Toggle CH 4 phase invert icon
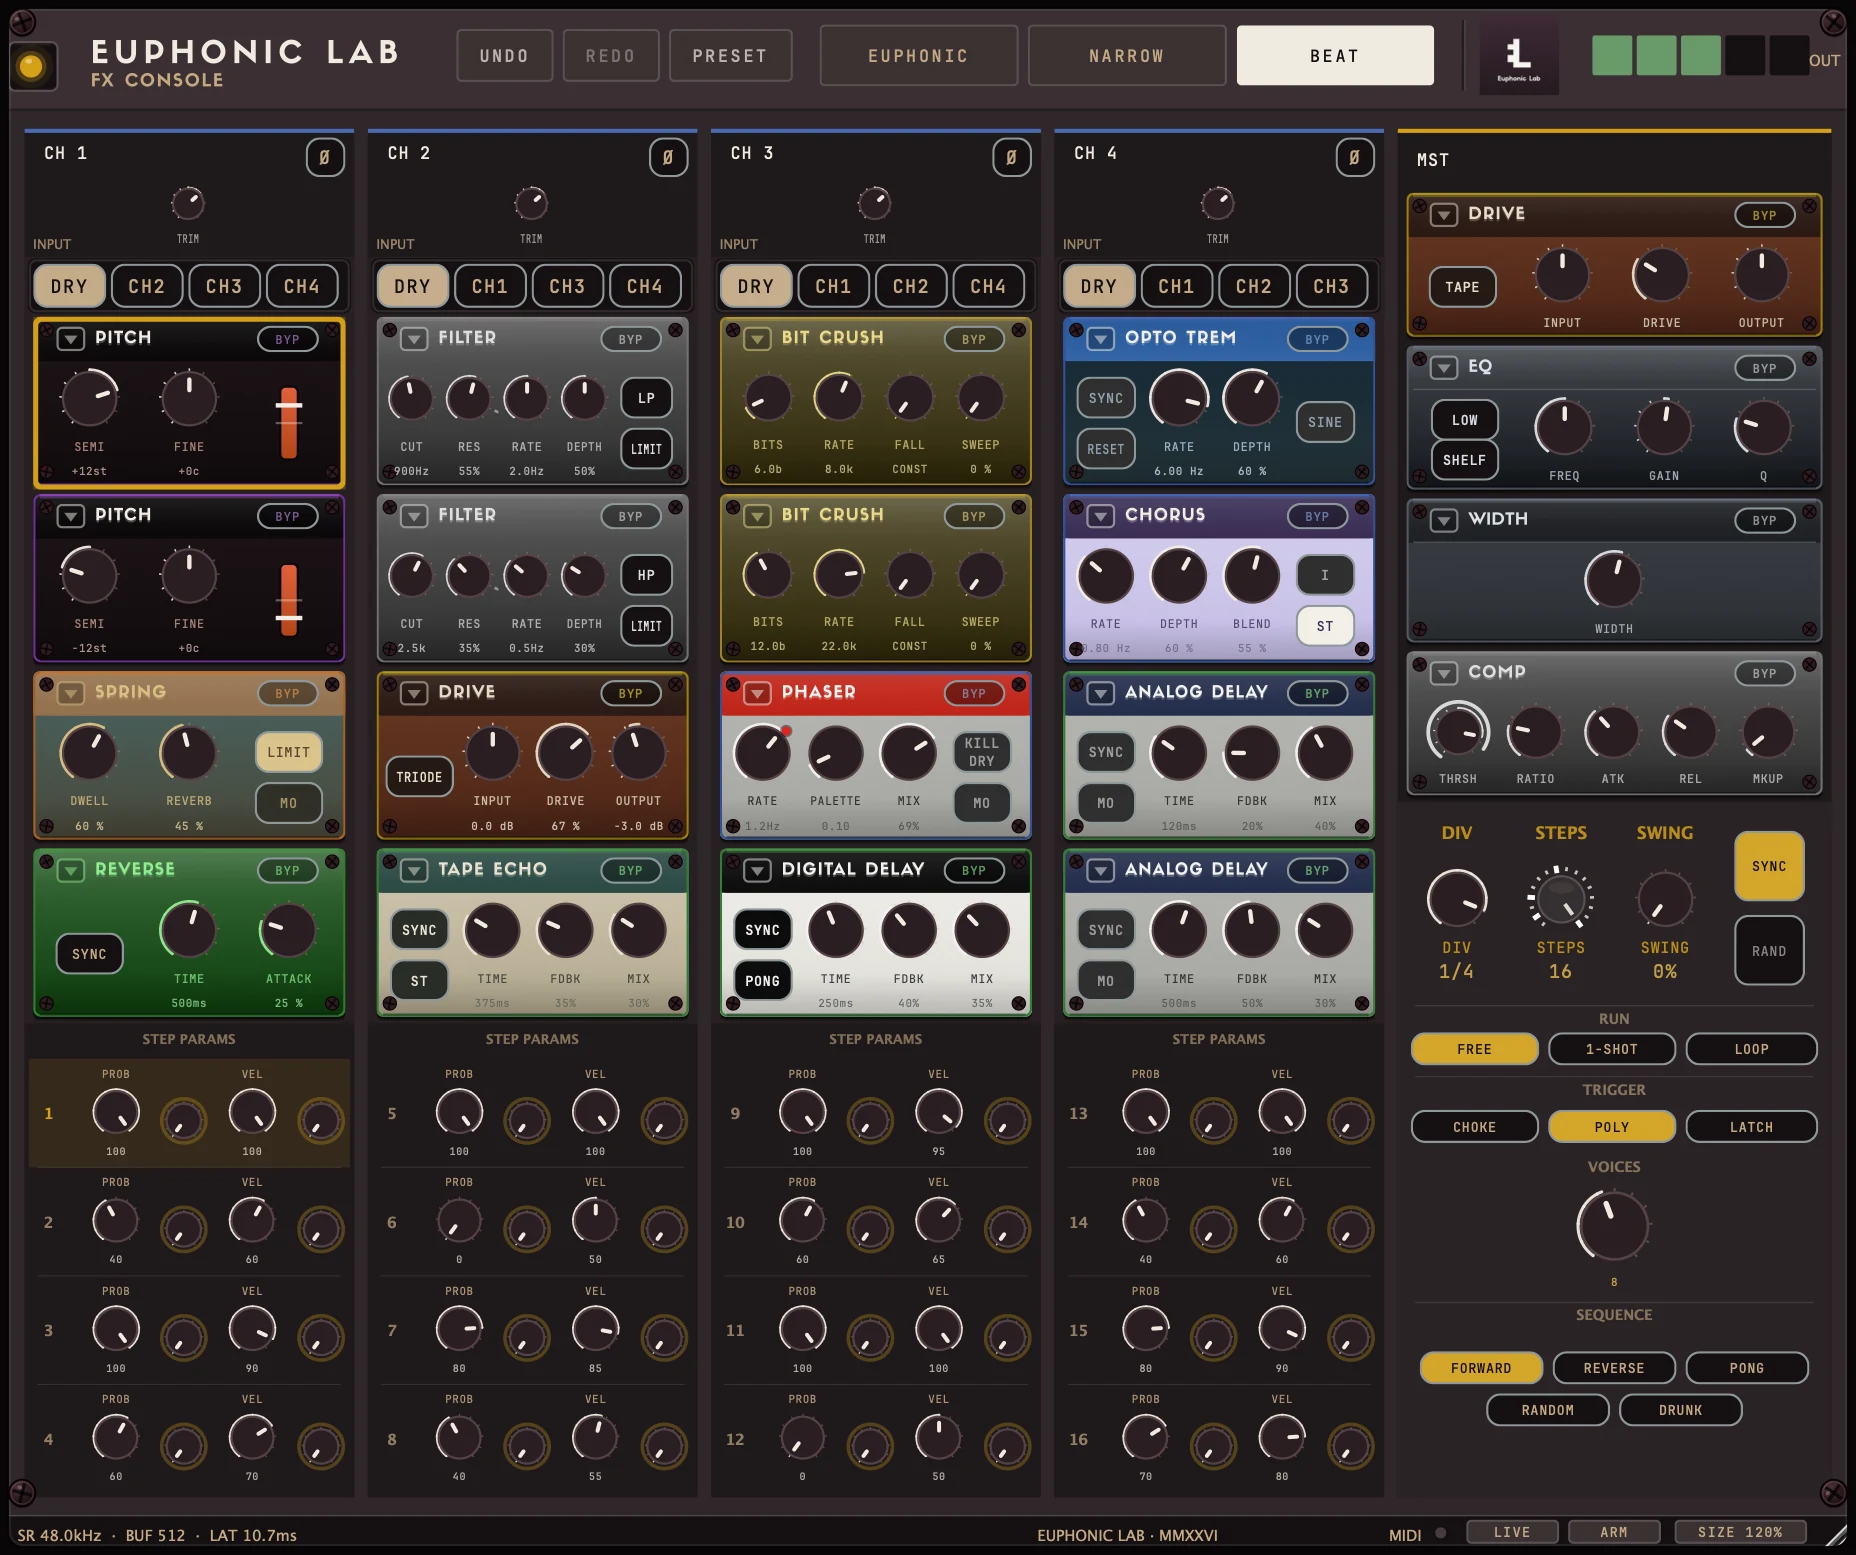The image size is (1856, 1555). click(x=1354, y=157)
